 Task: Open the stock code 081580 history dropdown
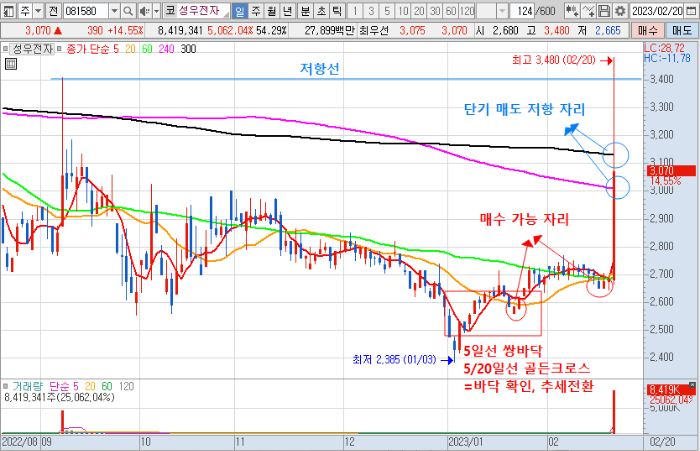(x=115, y=11)
